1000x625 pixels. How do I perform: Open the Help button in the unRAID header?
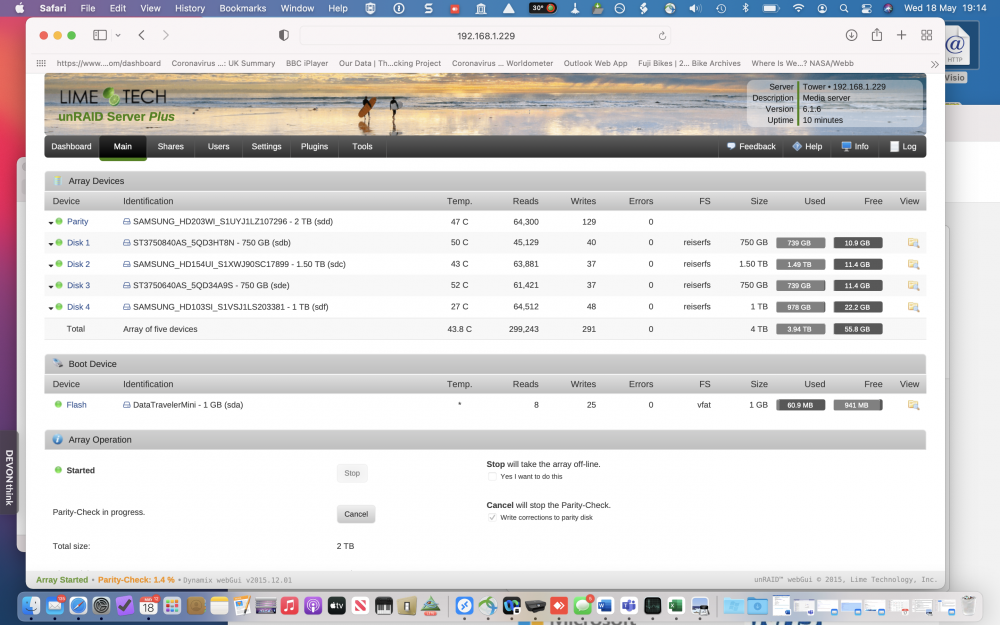point(807,147)
